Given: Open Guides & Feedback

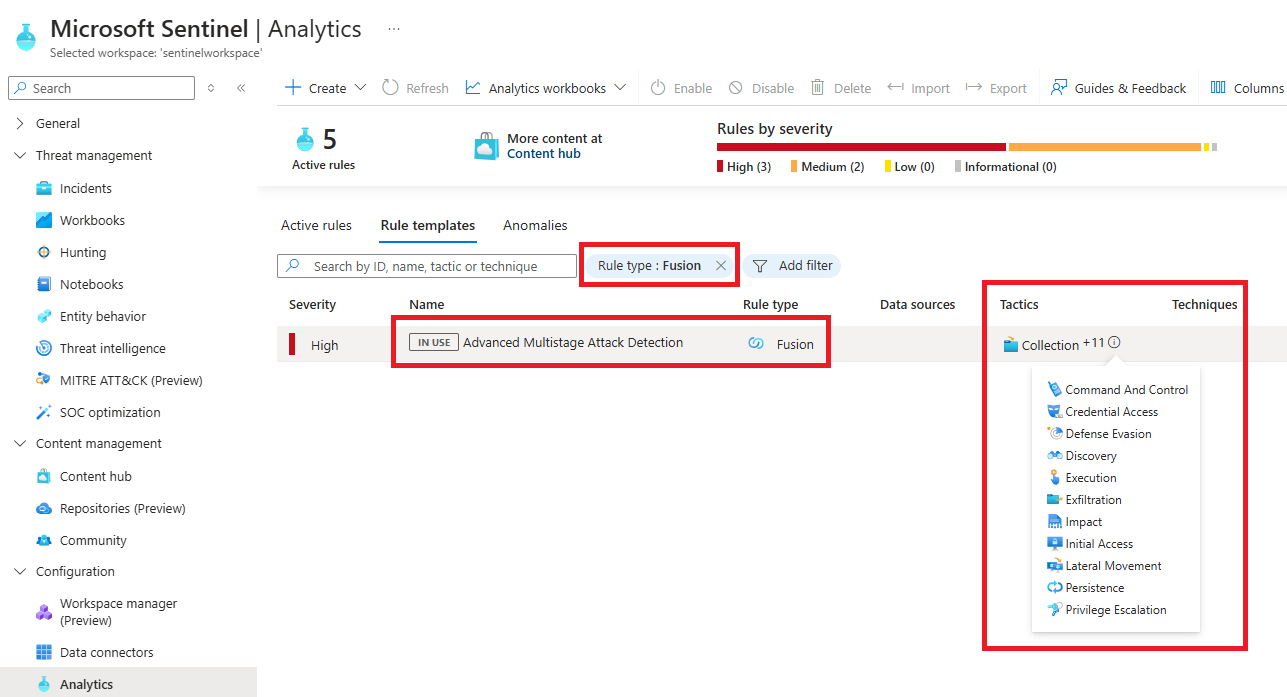Looking at the screenshot, I should pos(1118,88).
